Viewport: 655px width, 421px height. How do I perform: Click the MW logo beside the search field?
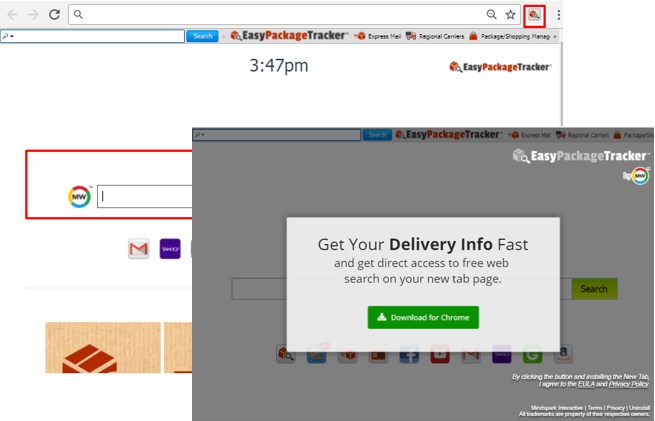point(79,196)
